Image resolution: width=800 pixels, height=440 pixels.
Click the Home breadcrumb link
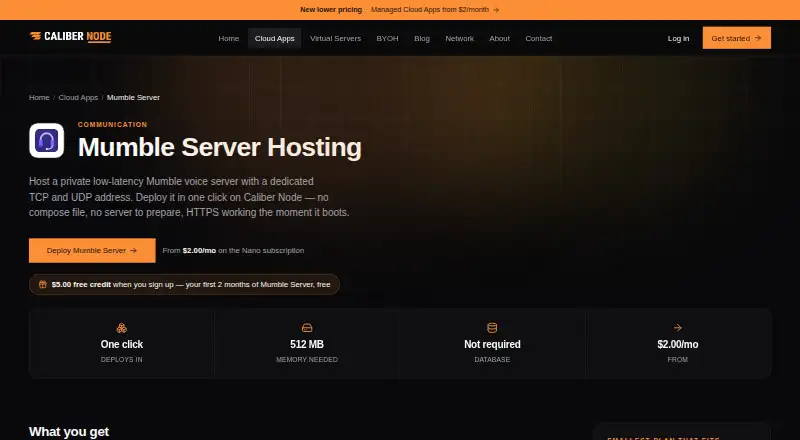[39, 97]
